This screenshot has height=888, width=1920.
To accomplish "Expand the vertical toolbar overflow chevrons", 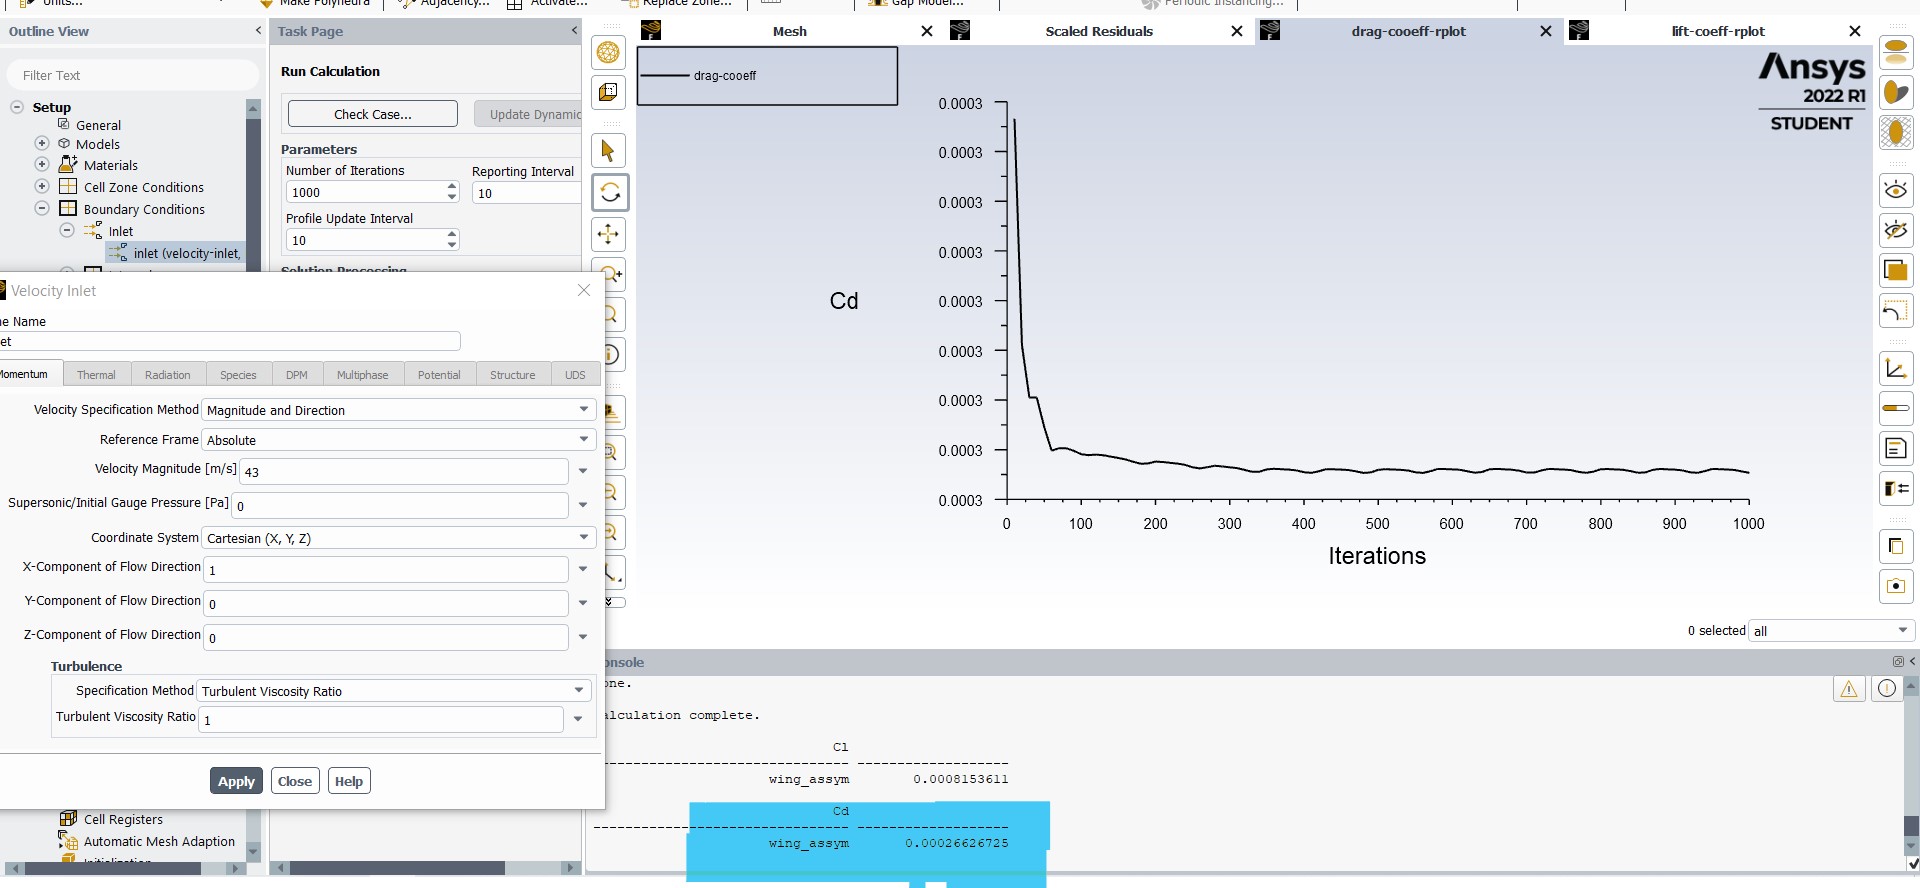I will click(614, 602).
